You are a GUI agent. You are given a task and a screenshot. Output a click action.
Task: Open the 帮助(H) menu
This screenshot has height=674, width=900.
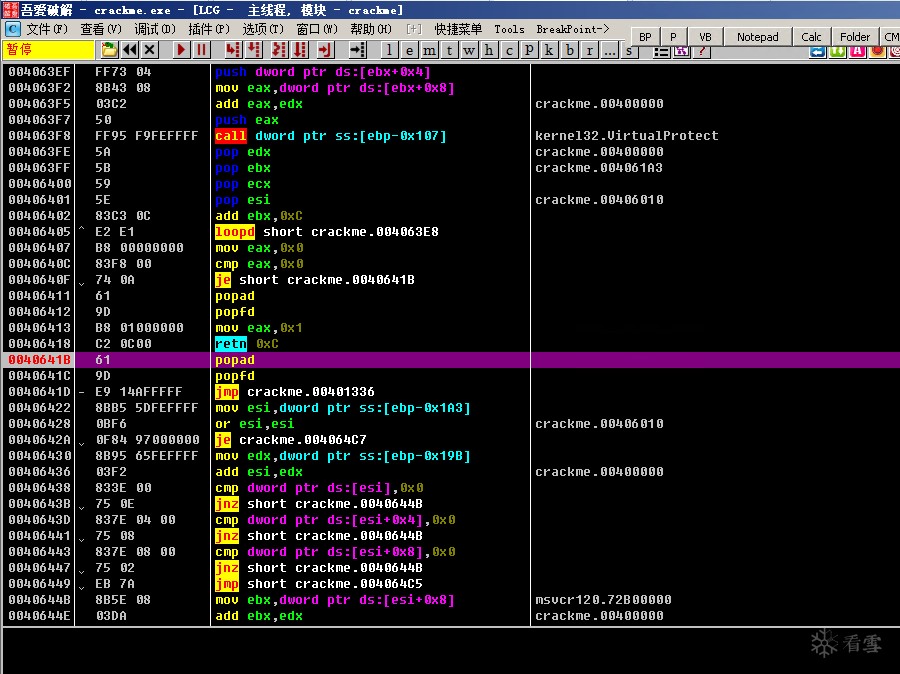click(x=371, y=29)
